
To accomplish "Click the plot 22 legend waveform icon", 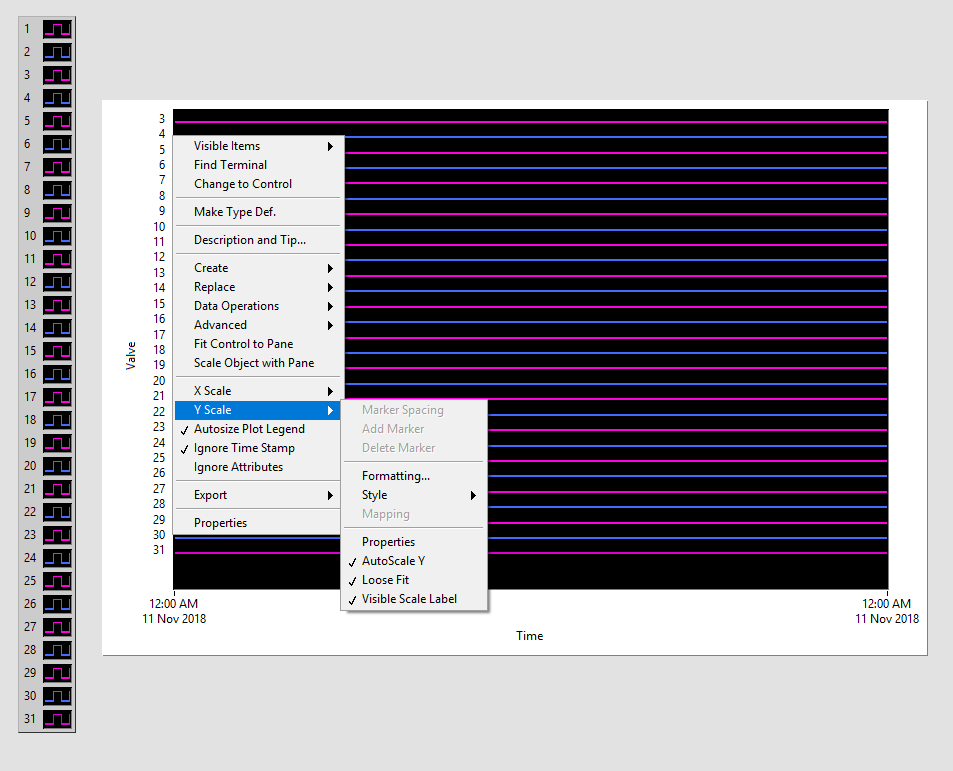I will tap(57, 513).
